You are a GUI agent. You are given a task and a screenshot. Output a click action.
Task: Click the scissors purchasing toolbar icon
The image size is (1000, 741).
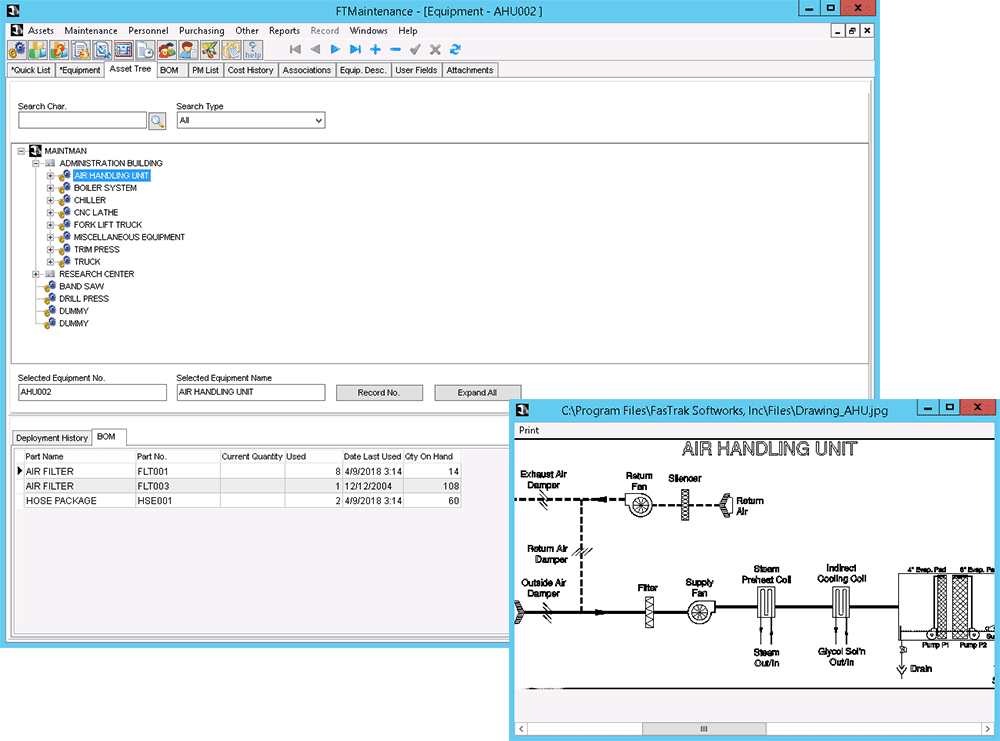[210, 50]
